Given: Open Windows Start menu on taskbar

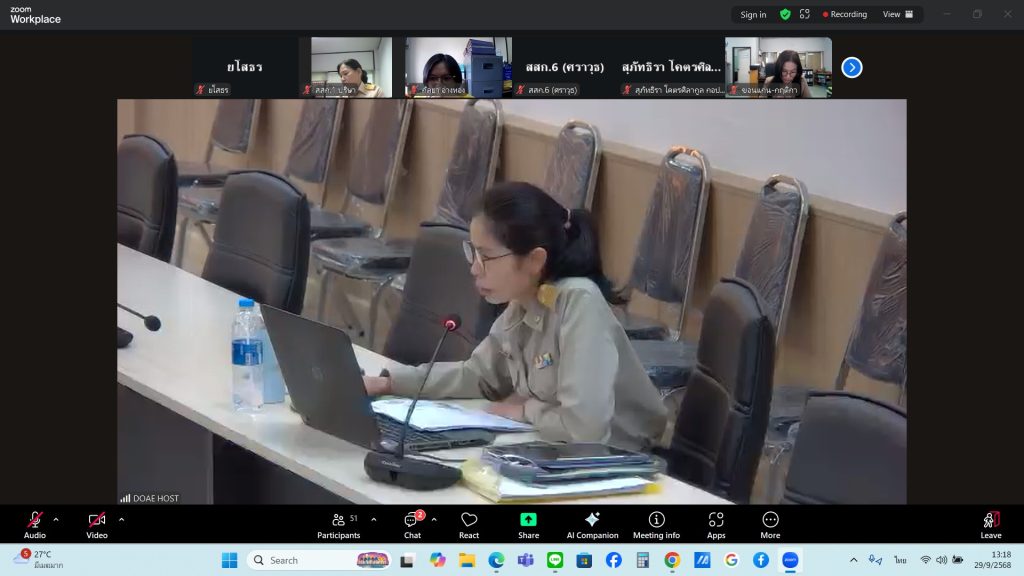Looking at the screenshot, I should coord(229,560).
